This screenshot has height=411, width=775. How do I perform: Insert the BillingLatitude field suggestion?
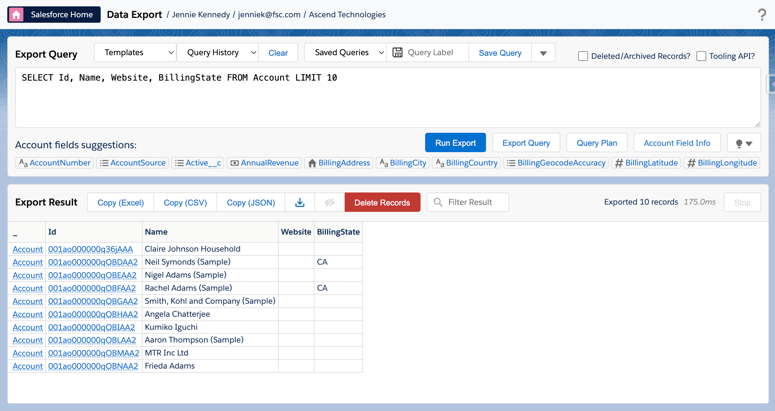[646, 163]
